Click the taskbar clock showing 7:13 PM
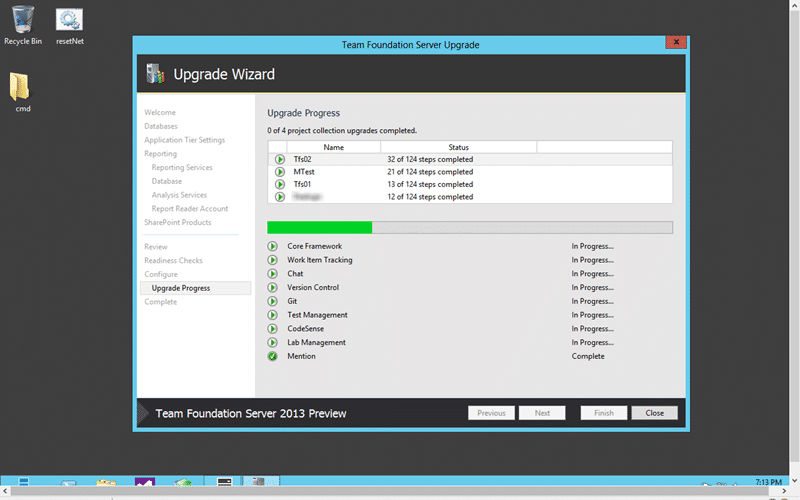The width and height of the screenshot is (800, 500). pyautogui.click(x=768, y=482)
